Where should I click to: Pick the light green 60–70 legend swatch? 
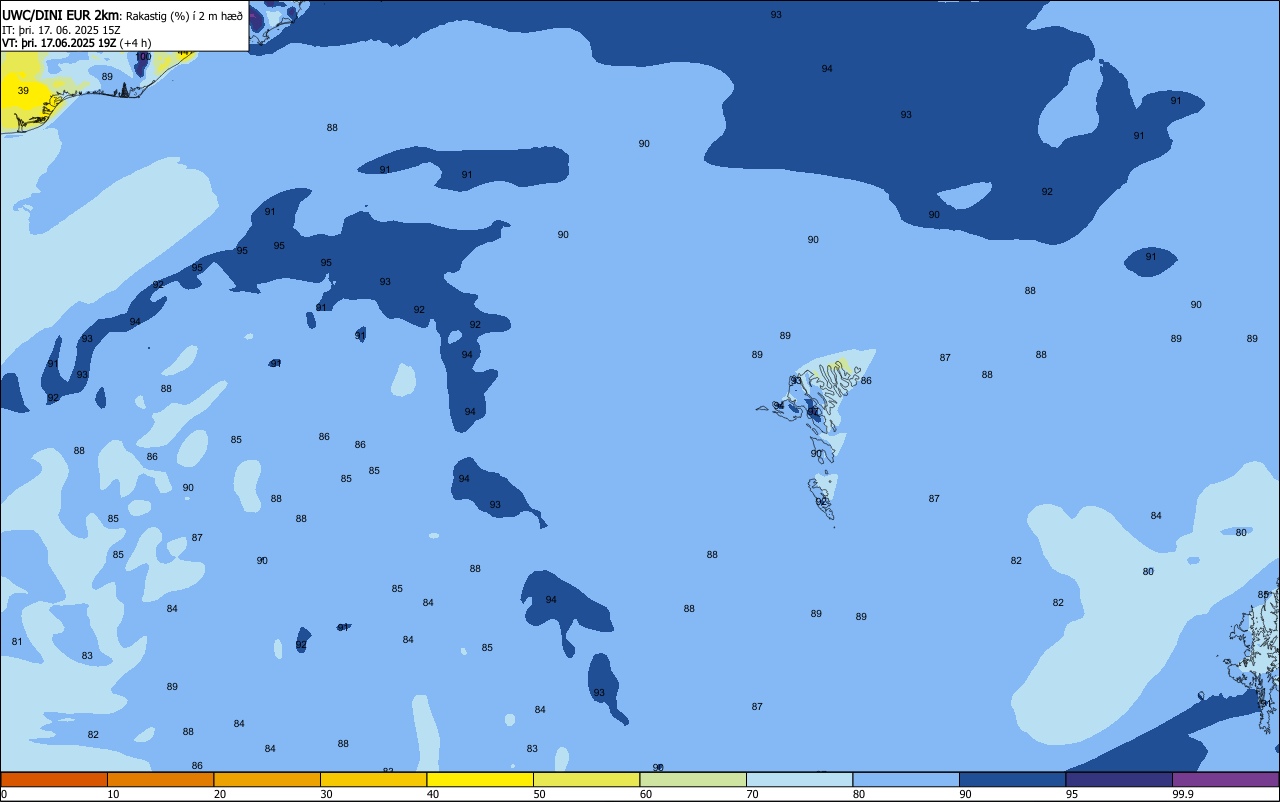tap(693, 779)
